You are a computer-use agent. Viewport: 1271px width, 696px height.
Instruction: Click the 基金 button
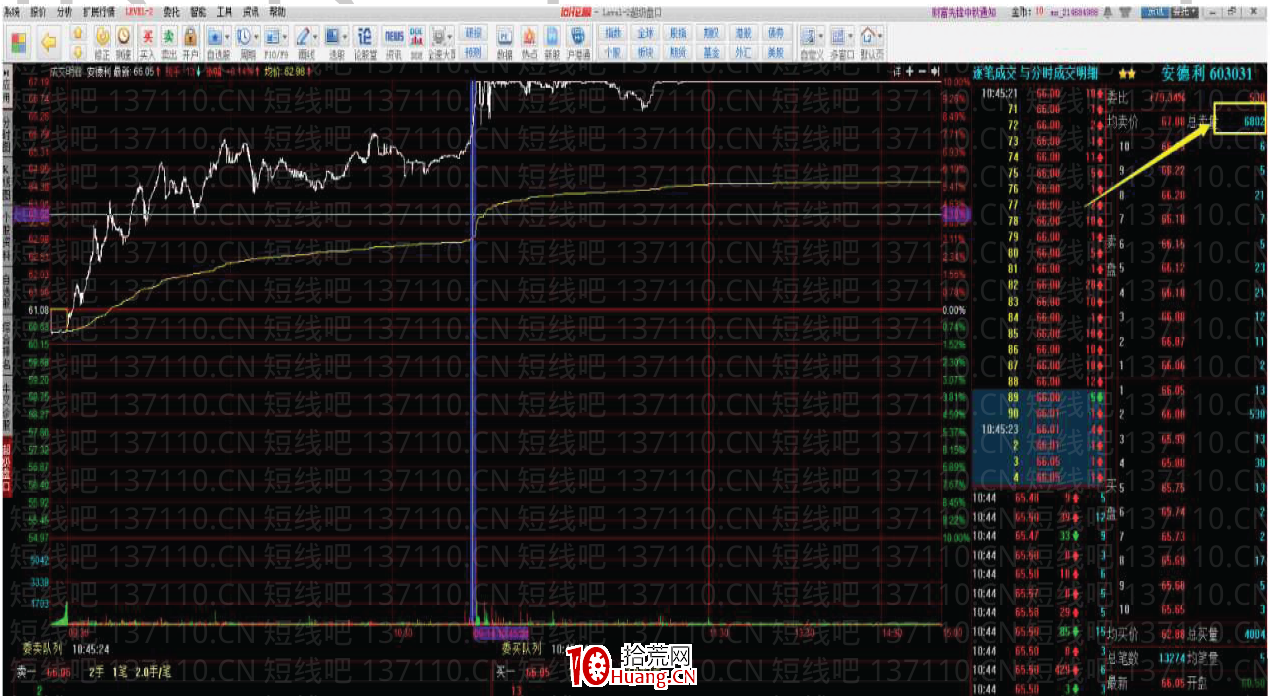pos(710,51)
